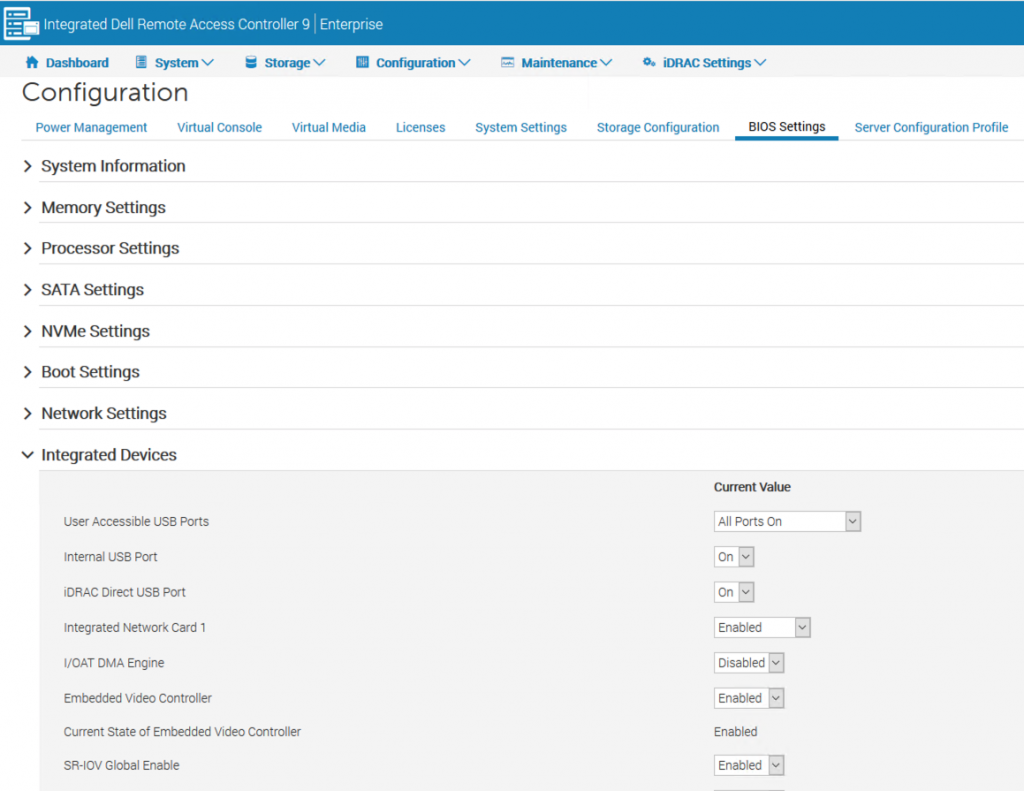The width and height of the screenshot is (1024, 791).
Task: Open the iDRAC Settings dropdown menu
Action: click(x=704, y=63)
